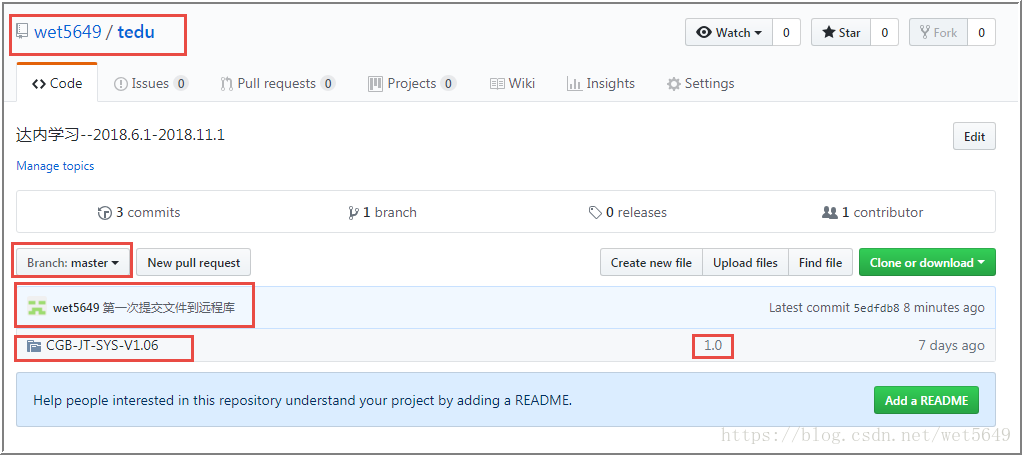Click the watchers count next to Watch

tap(786, 33)
